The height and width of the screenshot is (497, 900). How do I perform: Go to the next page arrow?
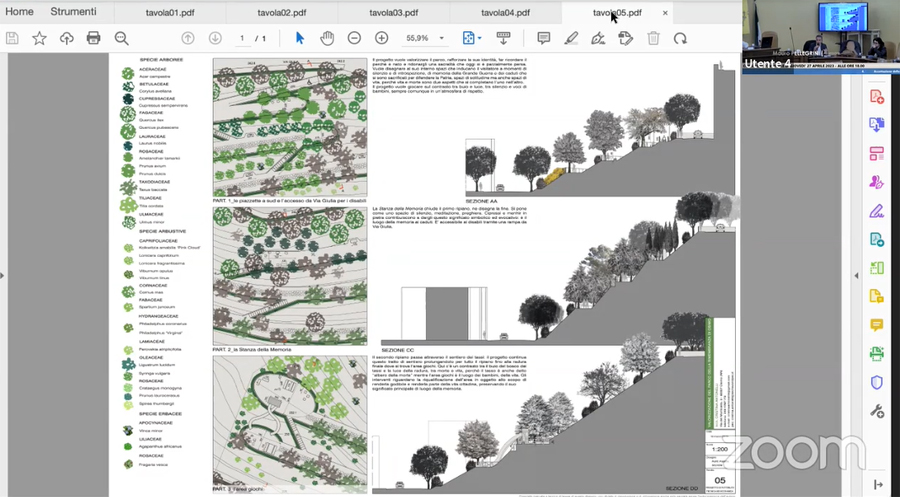[x=215, y=38]
